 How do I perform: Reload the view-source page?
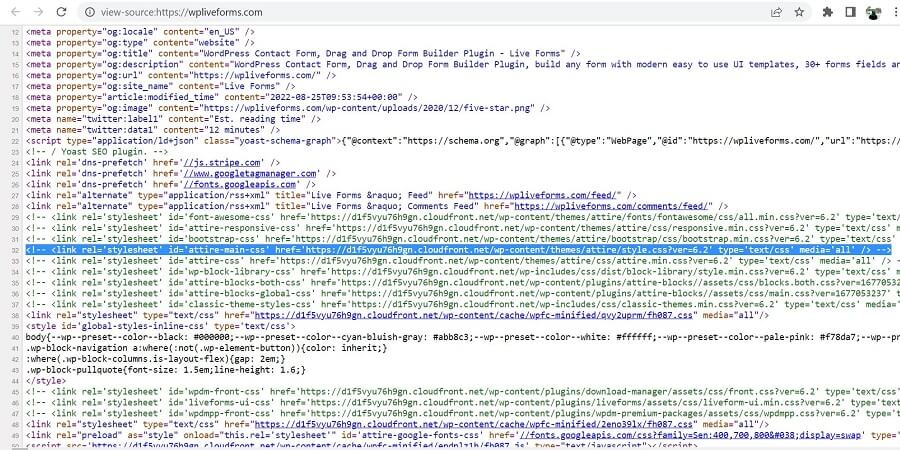[61, 12]
